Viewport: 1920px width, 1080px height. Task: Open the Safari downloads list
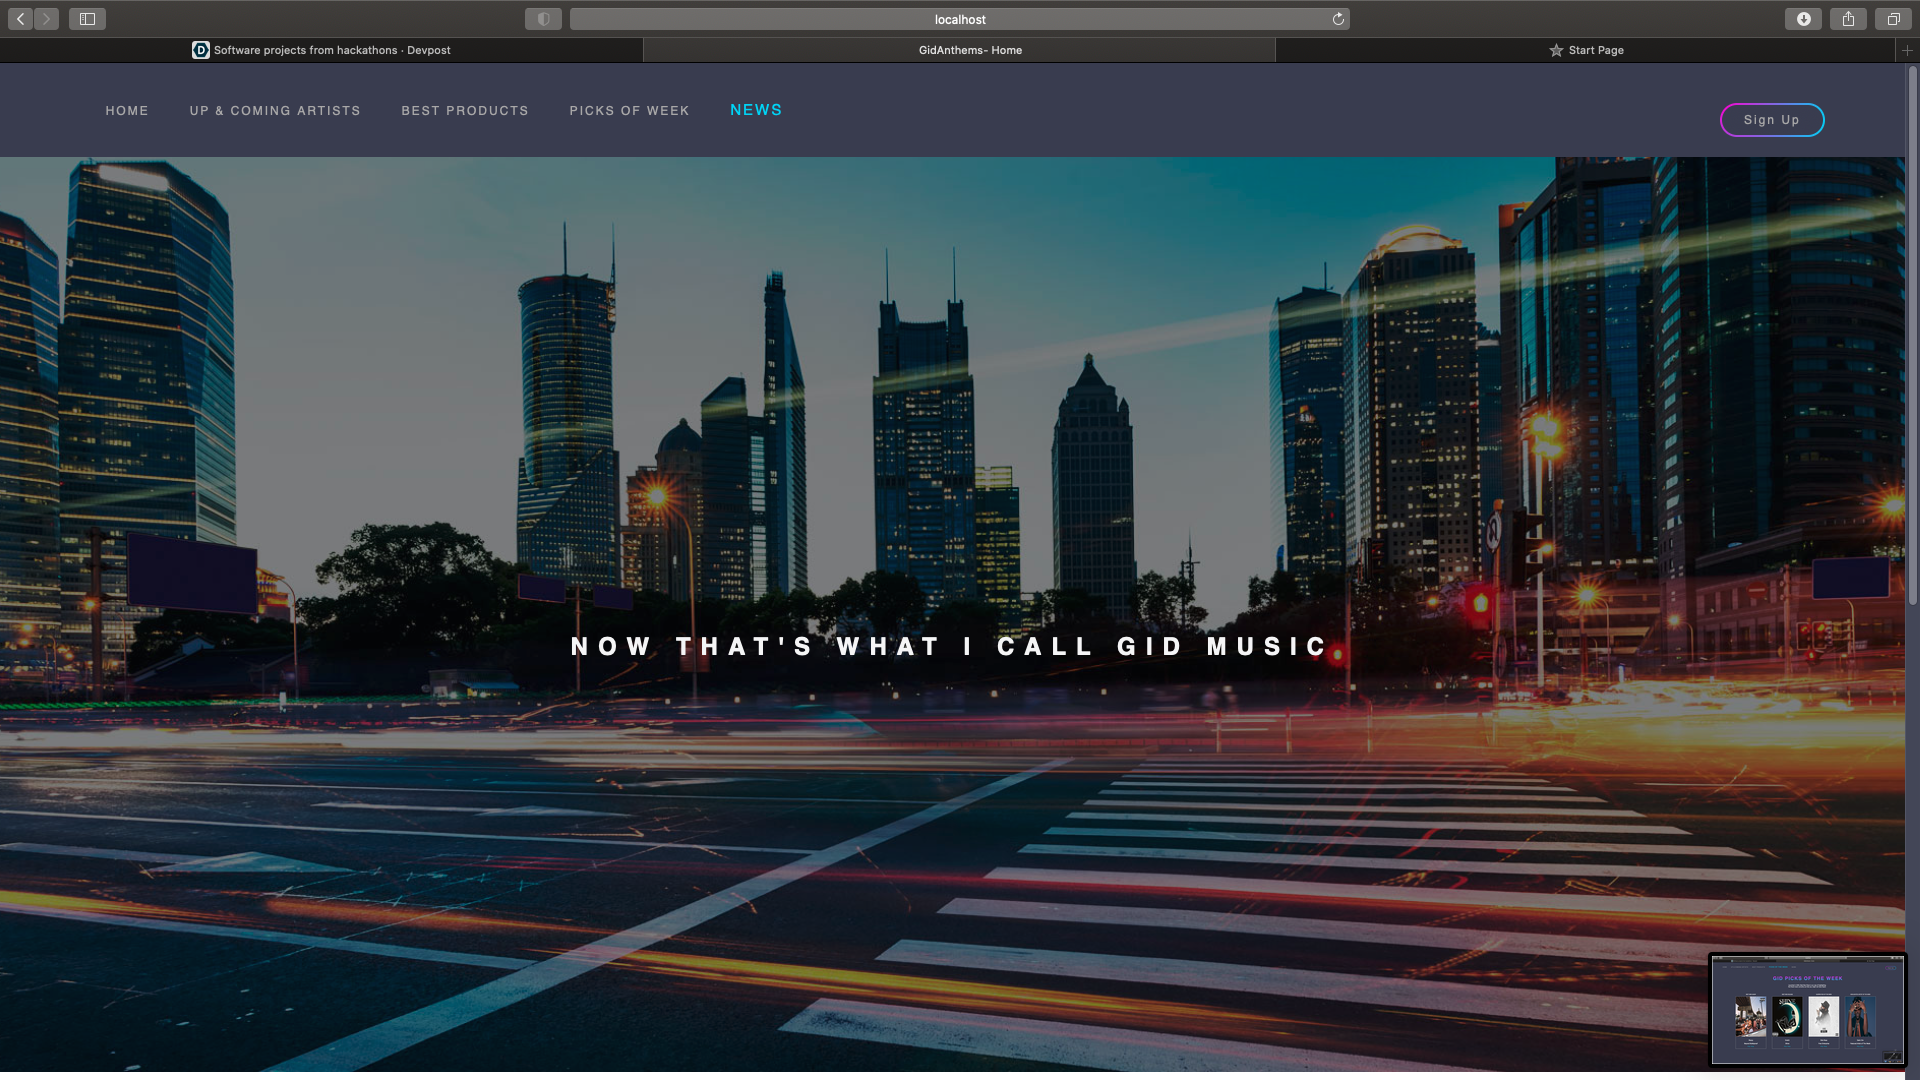[x=1803, y=19]
